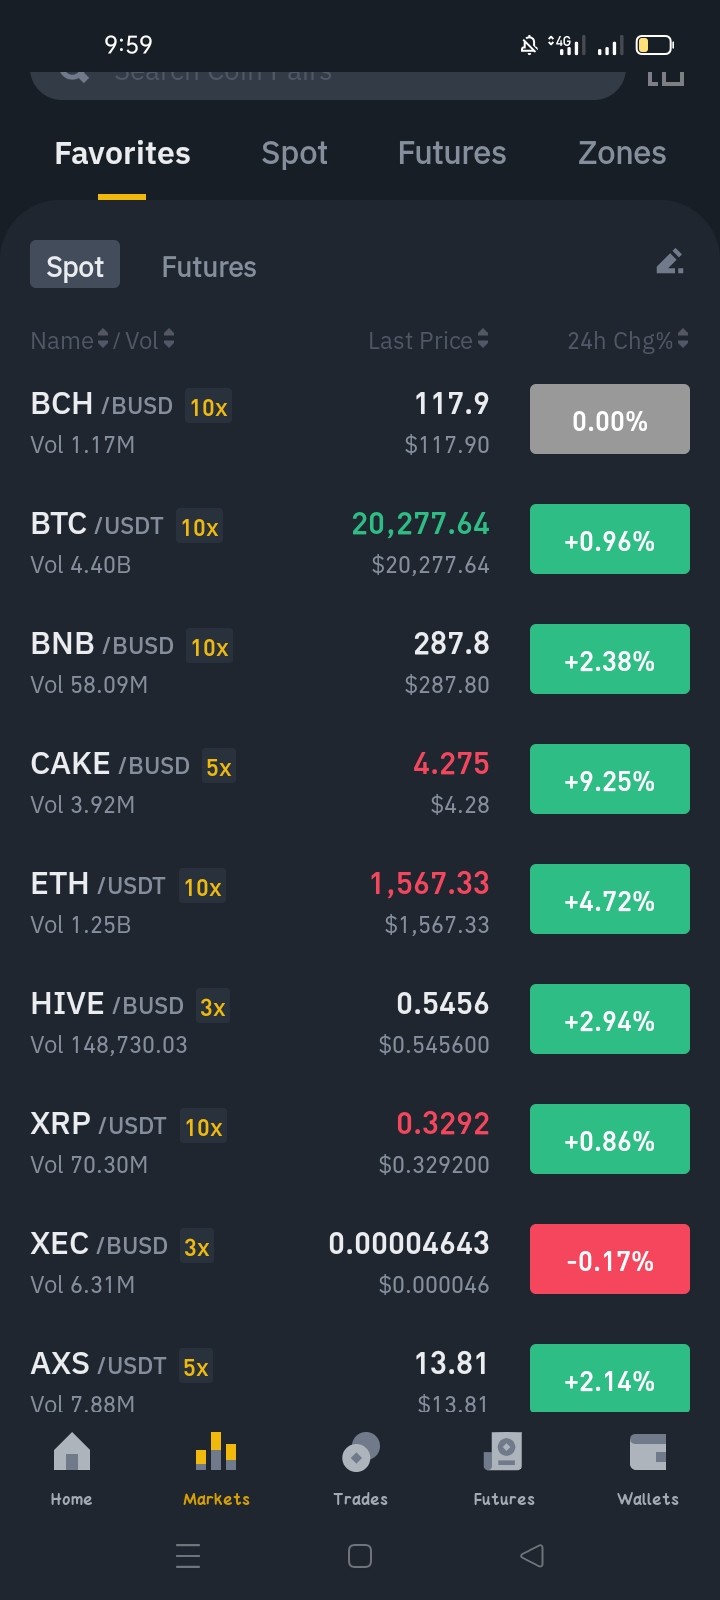
Task: Toggle the BTC +0.96% change badge
Action: (610, 539)
